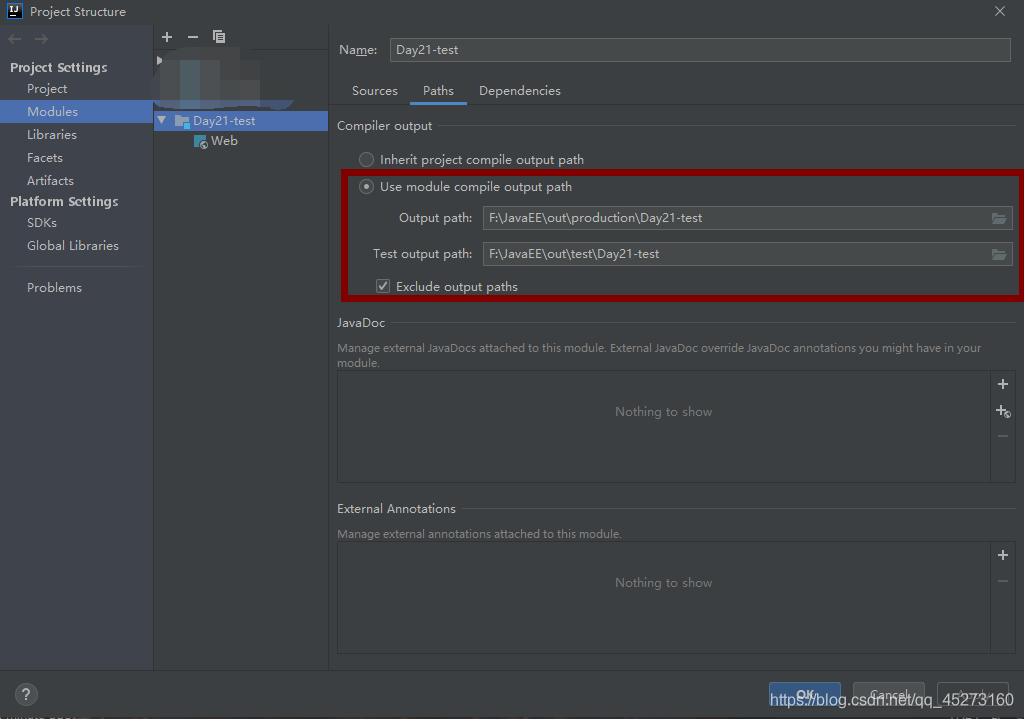Expand the blurred project tree node
The image size is (1024, 719).
coord(159,60)
